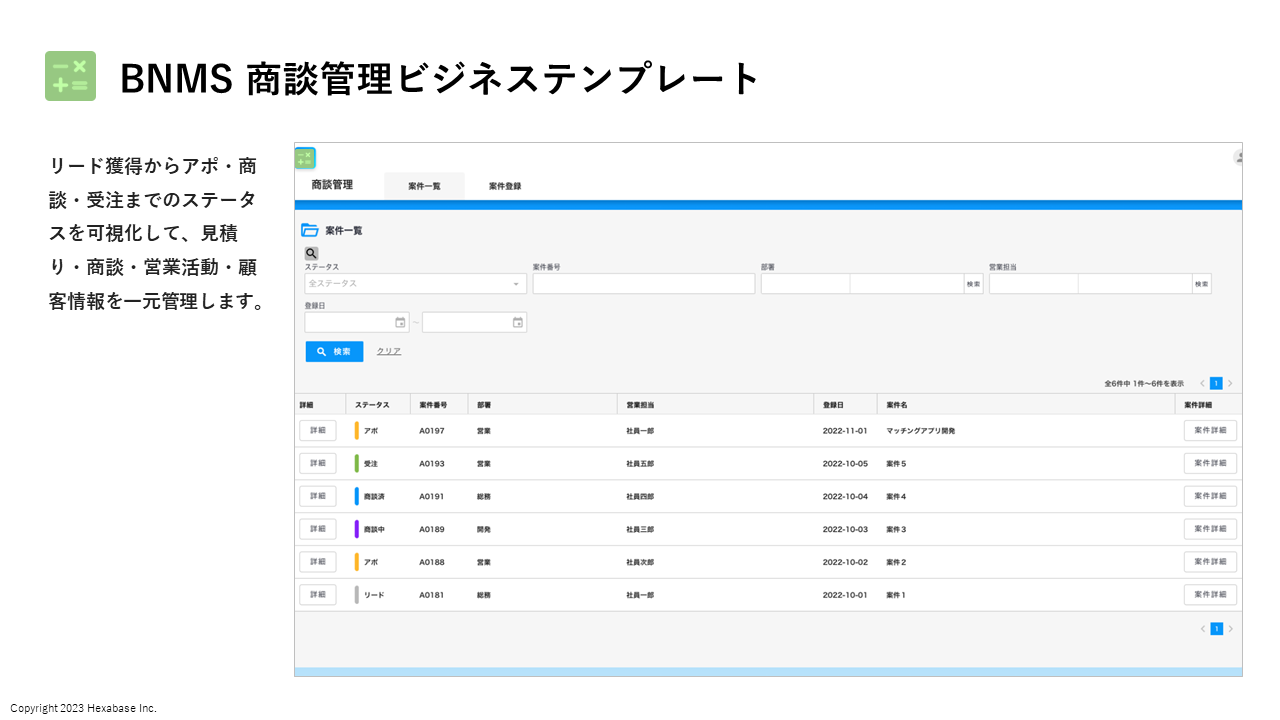1280x720 pixels.
Task: Go to previous page arrow below the table
Action: tap(1202, 629)
